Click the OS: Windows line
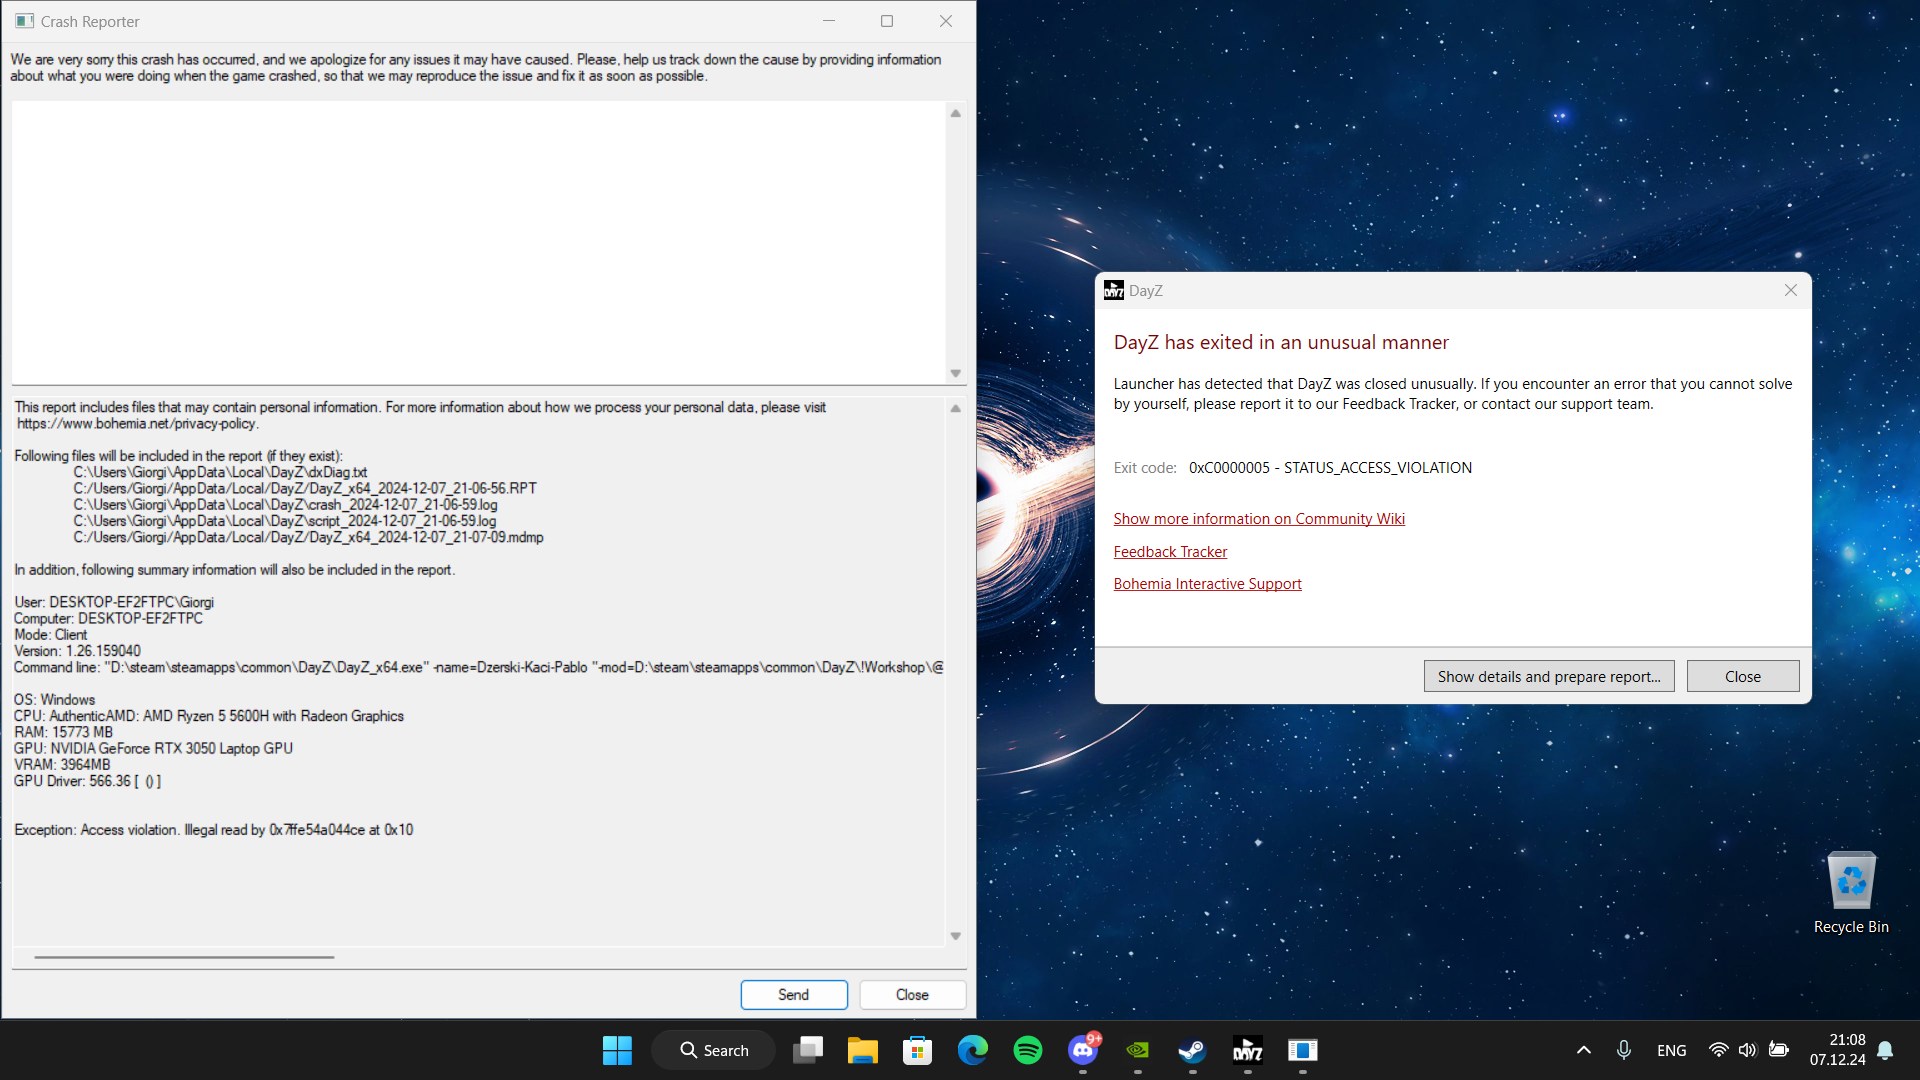This screenshot has width=1920, height=1080. point(54,700)
